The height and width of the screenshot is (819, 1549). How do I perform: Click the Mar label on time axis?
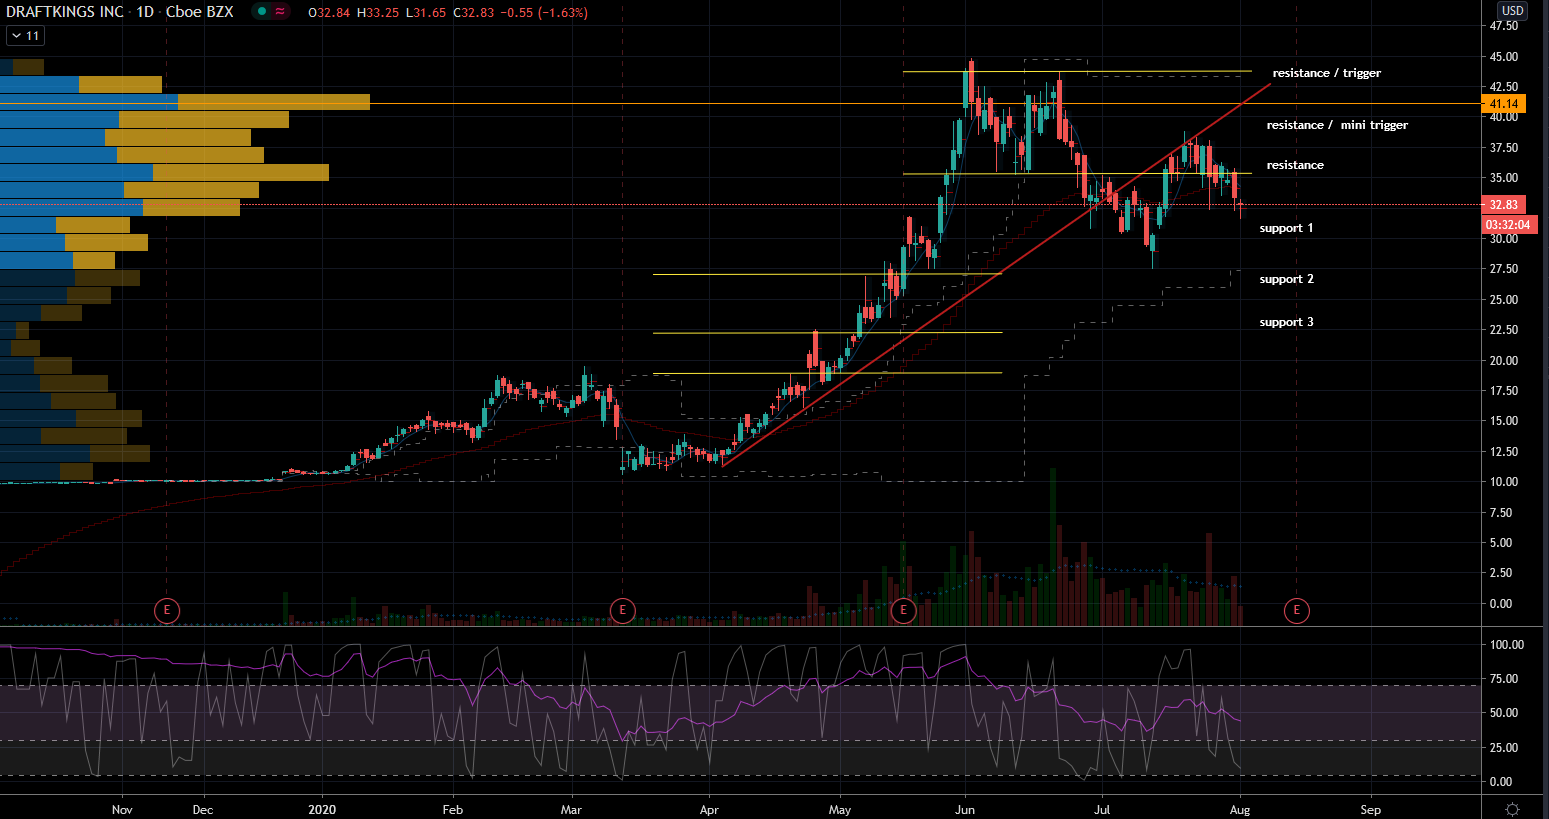(571, 810)
